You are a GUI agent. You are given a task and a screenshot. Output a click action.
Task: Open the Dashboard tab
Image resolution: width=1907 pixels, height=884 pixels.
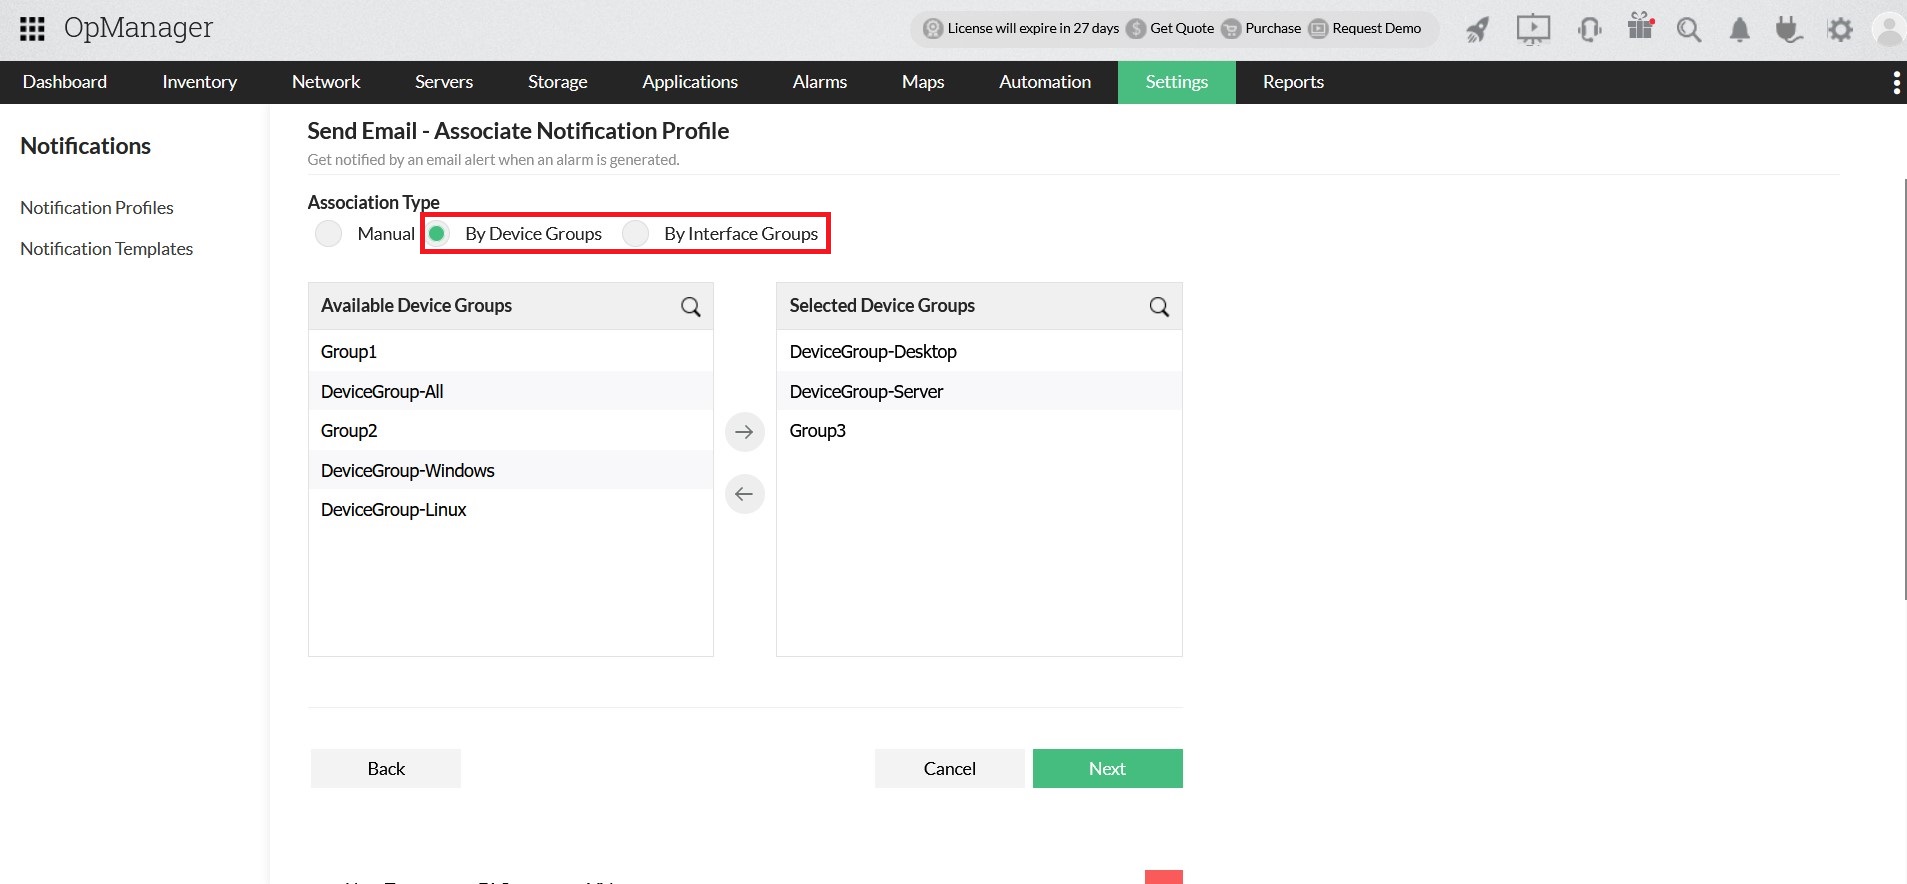(x=65, y=82)
